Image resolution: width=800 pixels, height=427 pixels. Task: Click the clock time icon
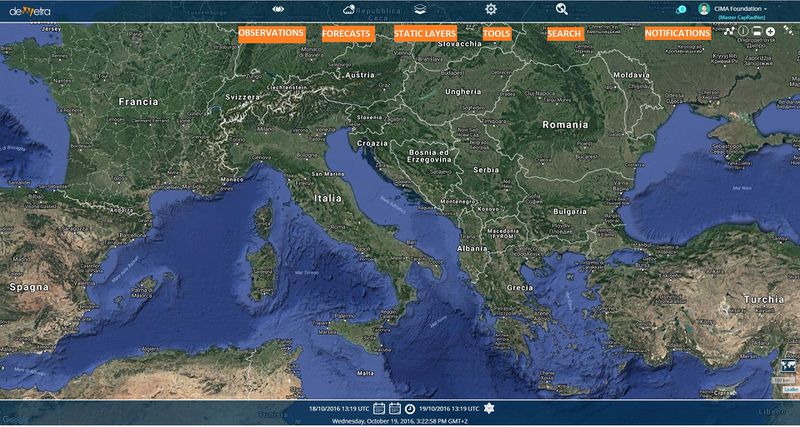410,409
